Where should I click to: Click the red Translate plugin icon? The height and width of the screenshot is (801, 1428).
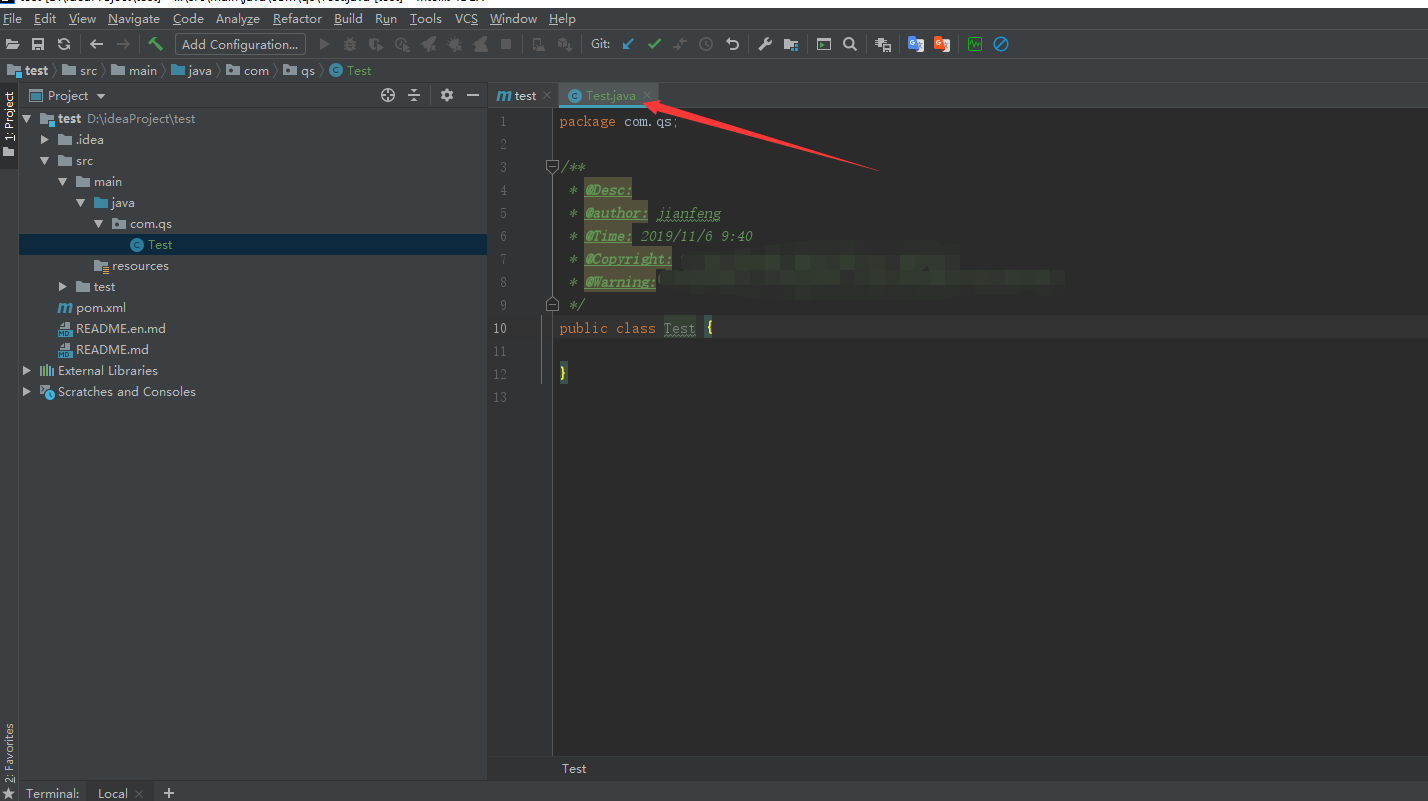[x=941, y=44]
